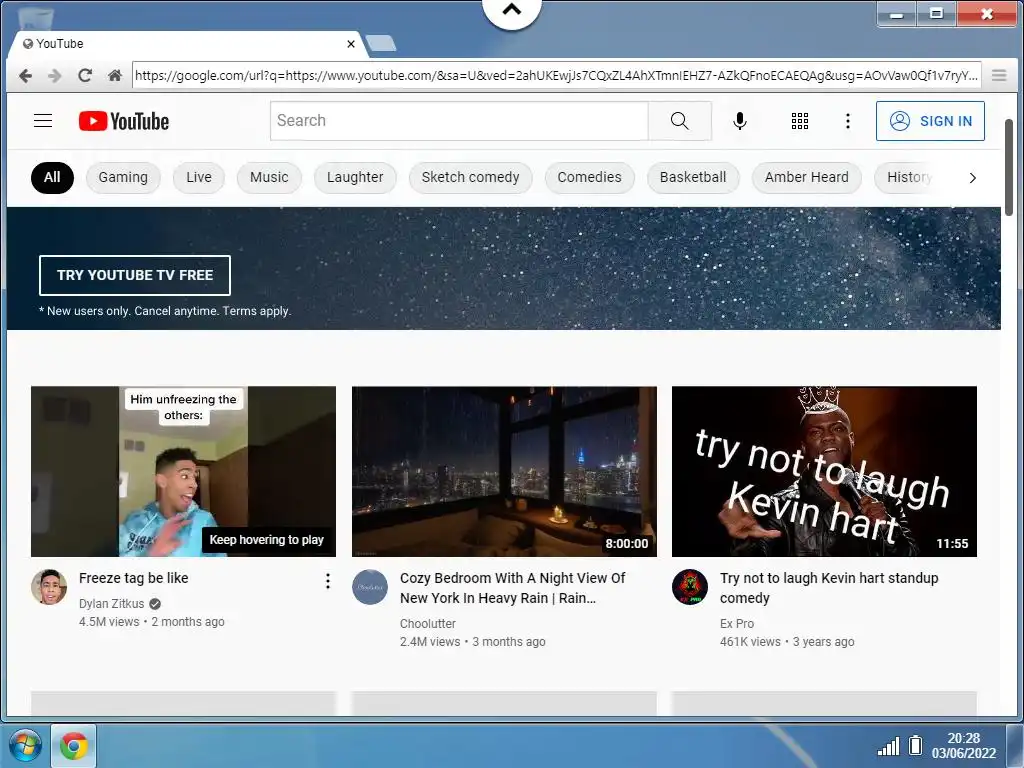The image size is (1024, 768).
Task: Select the Amber Heard chip
Action: [807, 178]
